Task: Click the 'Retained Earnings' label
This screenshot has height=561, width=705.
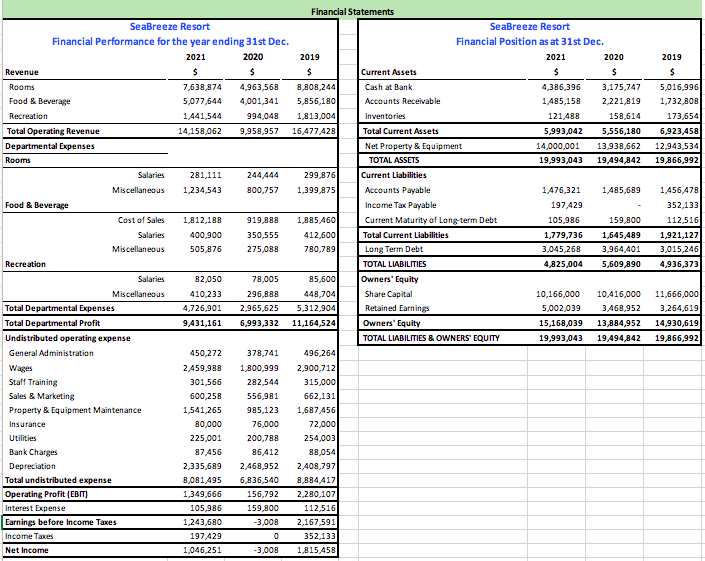Action: click(x=397, y=308)
